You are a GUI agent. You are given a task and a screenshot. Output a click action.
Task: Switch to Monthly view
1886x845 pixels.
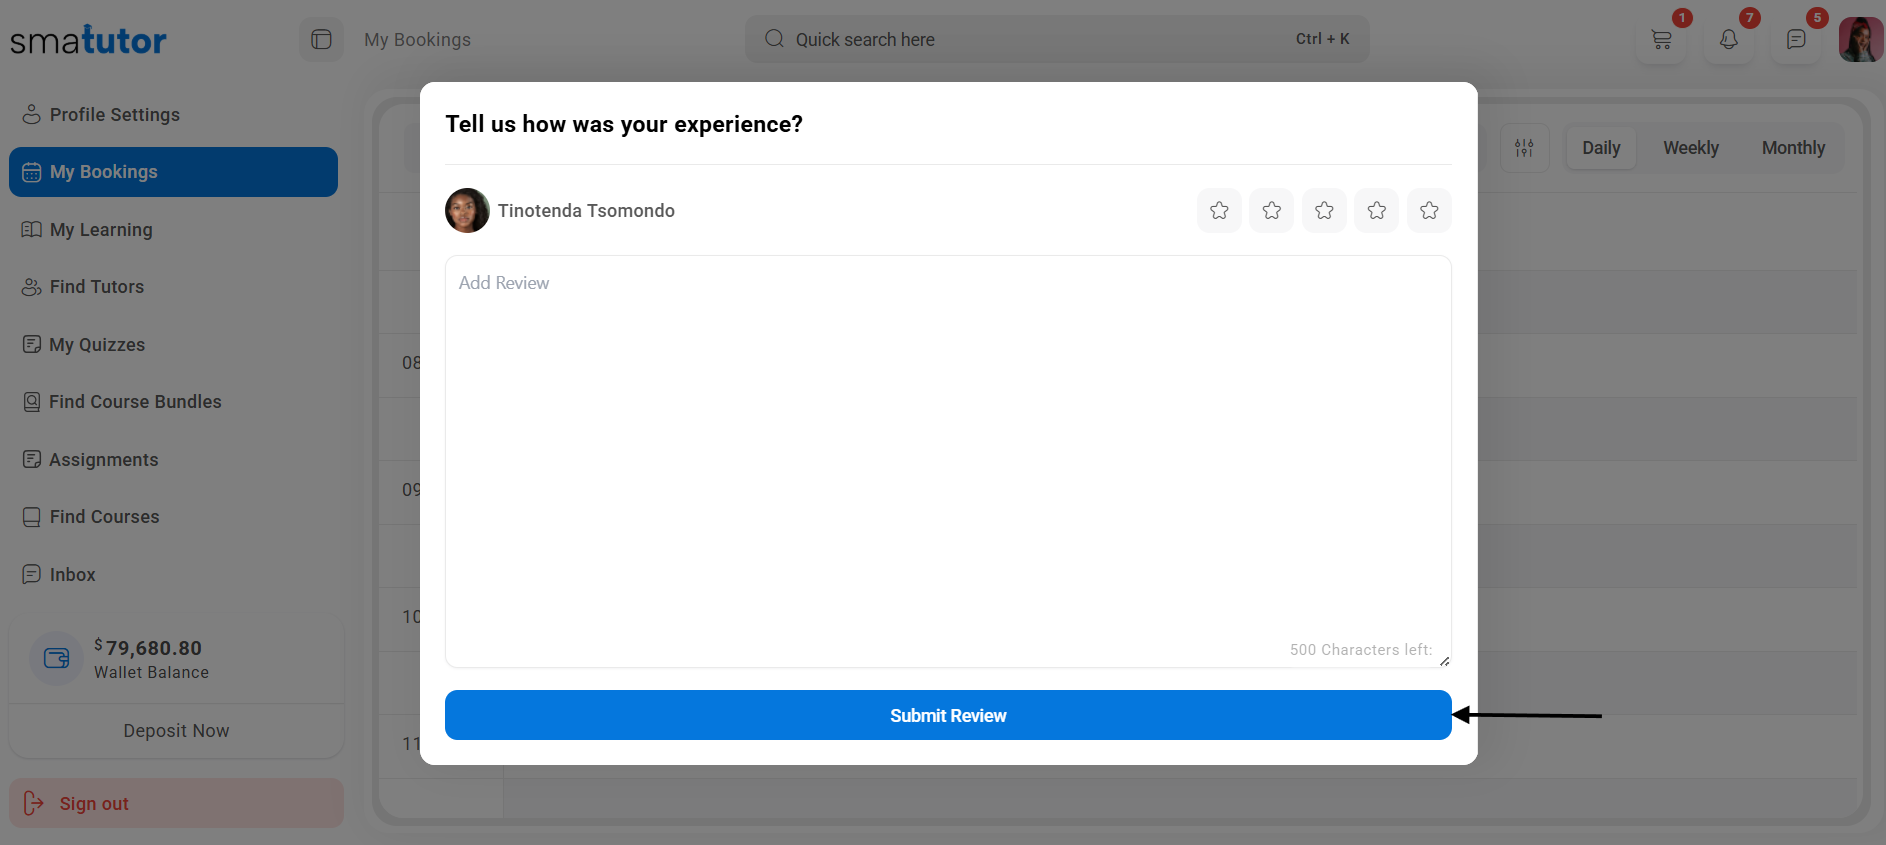coord(1792,148)
